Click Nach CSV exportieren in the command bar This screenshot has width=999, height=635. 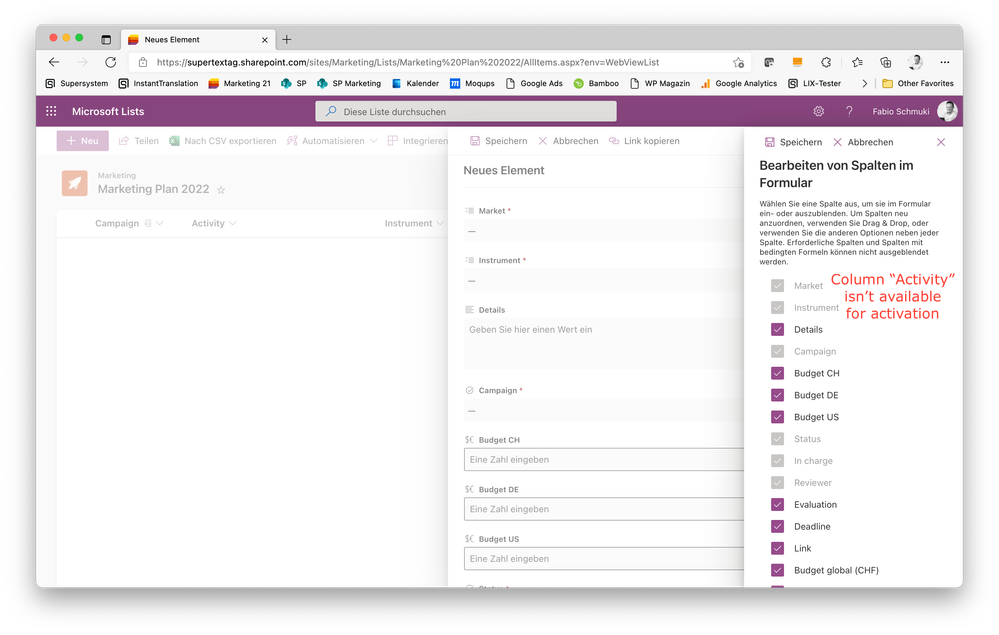coord(223,141)
